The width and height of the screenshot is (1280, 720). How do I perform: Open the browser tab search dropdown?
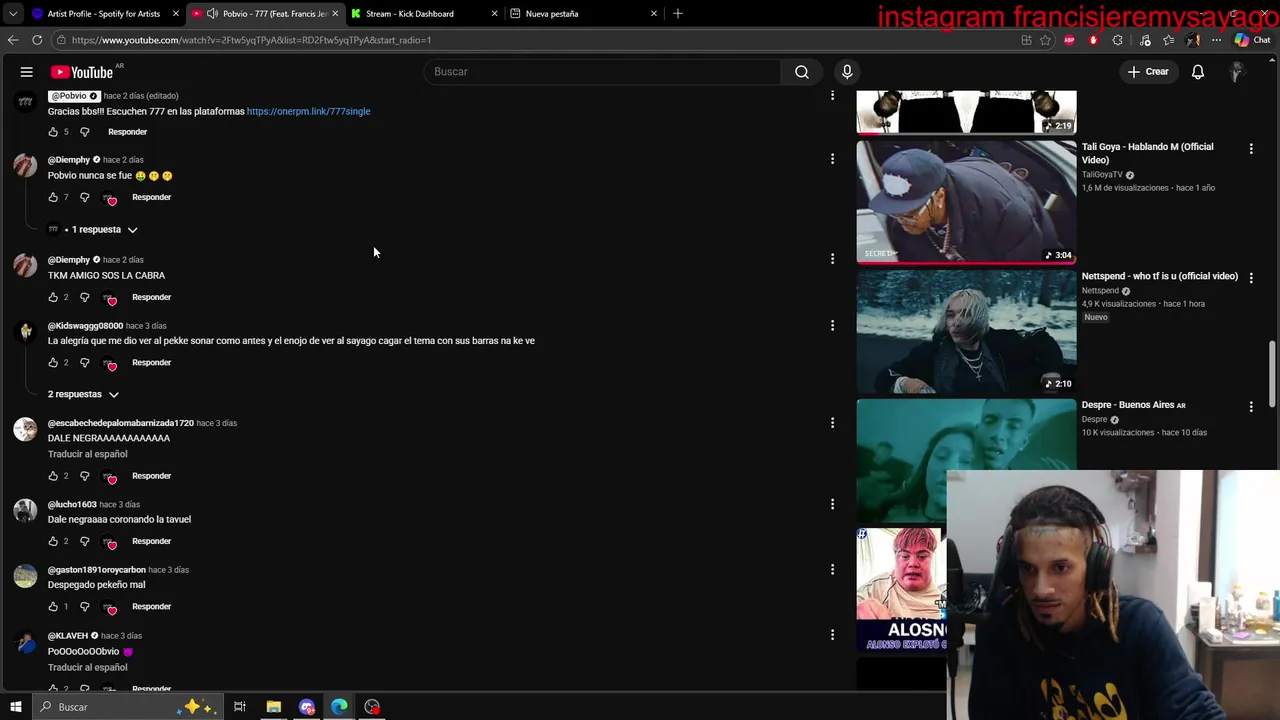coord(12,14)
